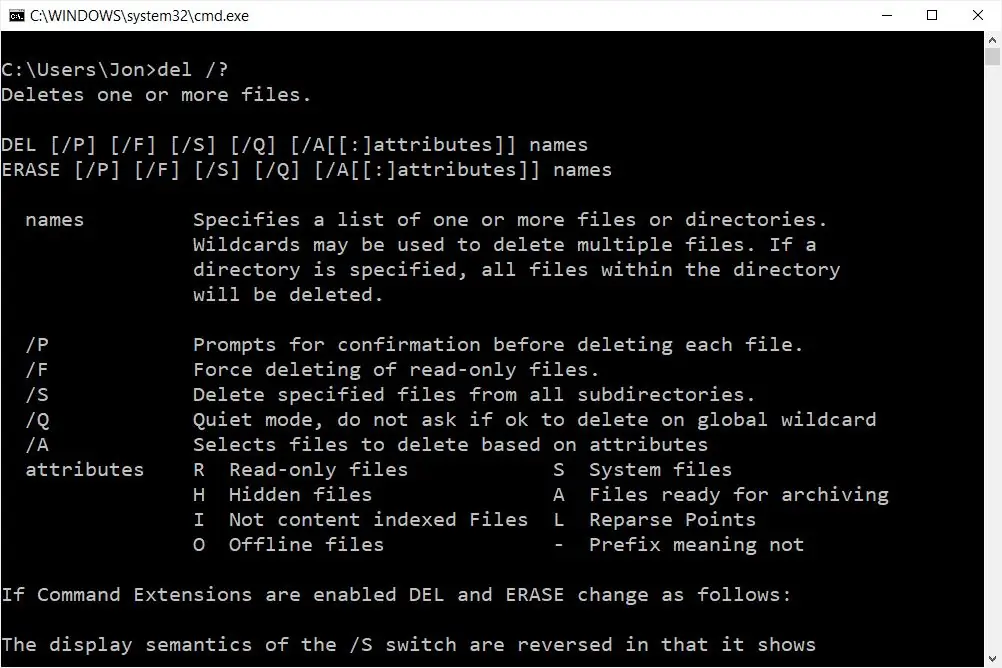Click the minimize window button
This screenshot has height=668, width=1002.
pos(886,15)
